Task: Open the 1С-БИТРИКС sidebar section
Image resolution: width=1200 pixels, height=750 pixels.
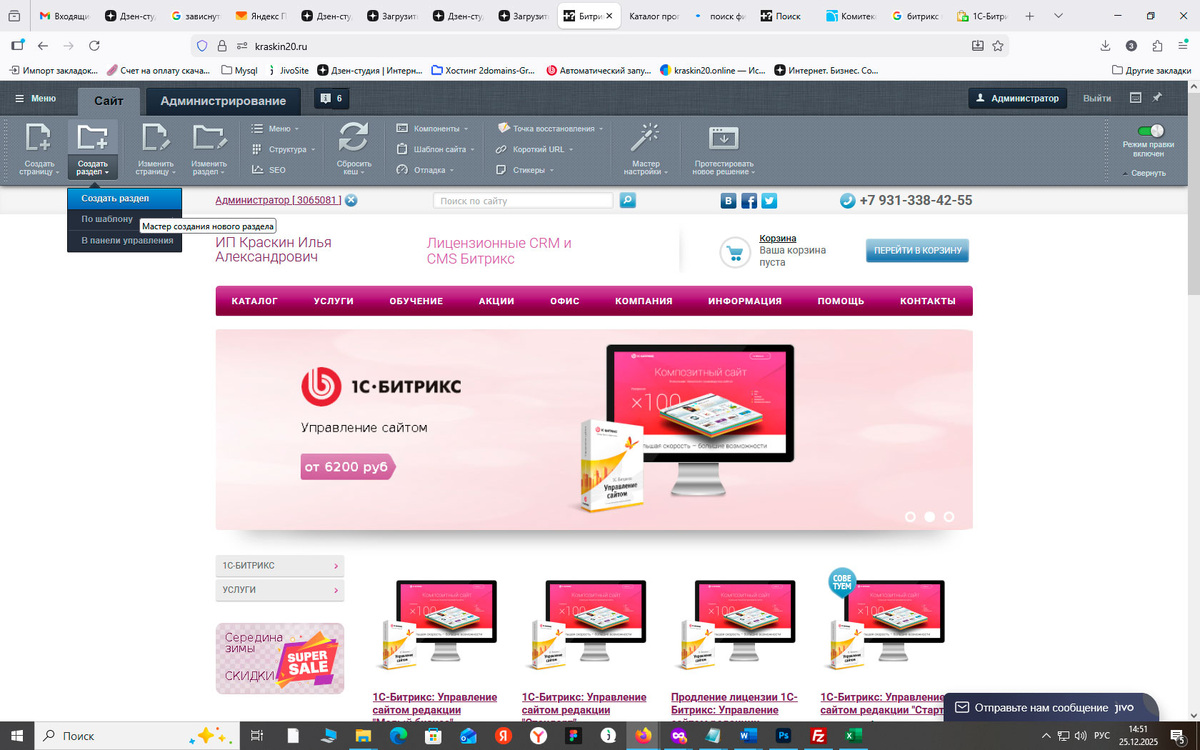Action: coord(280,566)
